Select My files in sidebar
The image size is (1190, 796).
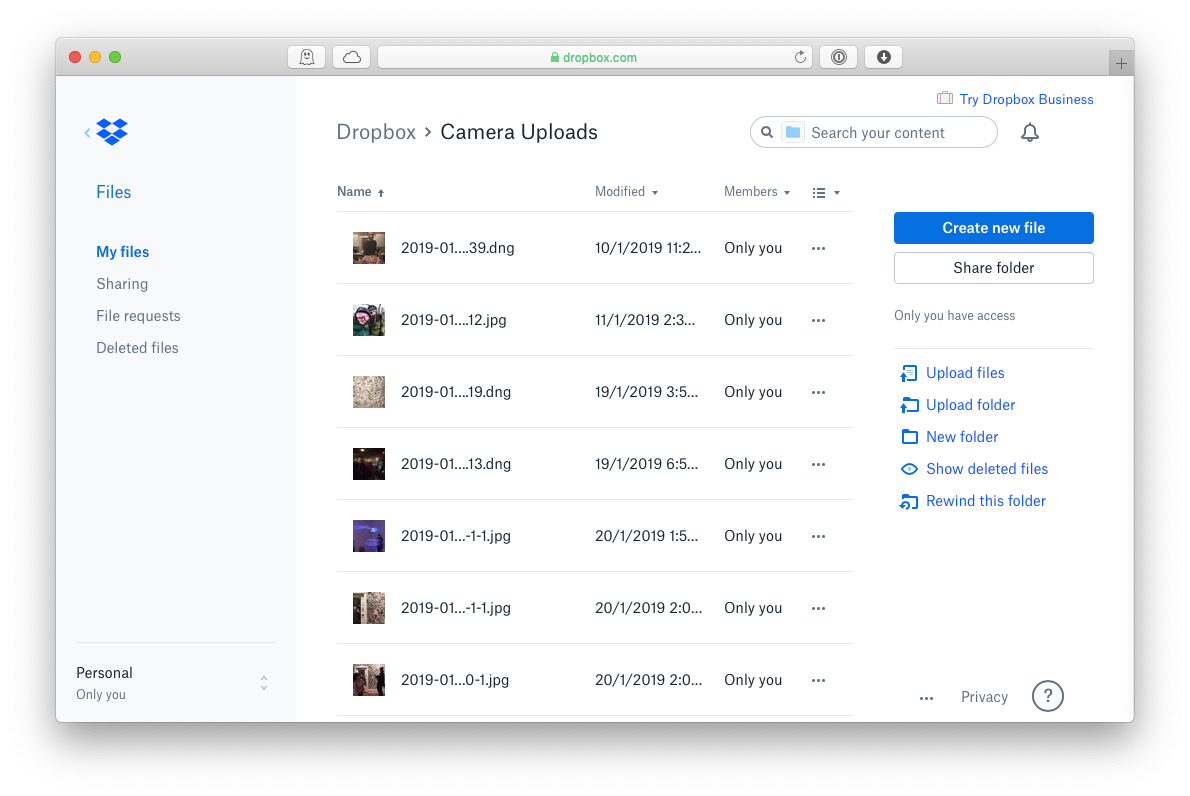click(x=122, y=252)
